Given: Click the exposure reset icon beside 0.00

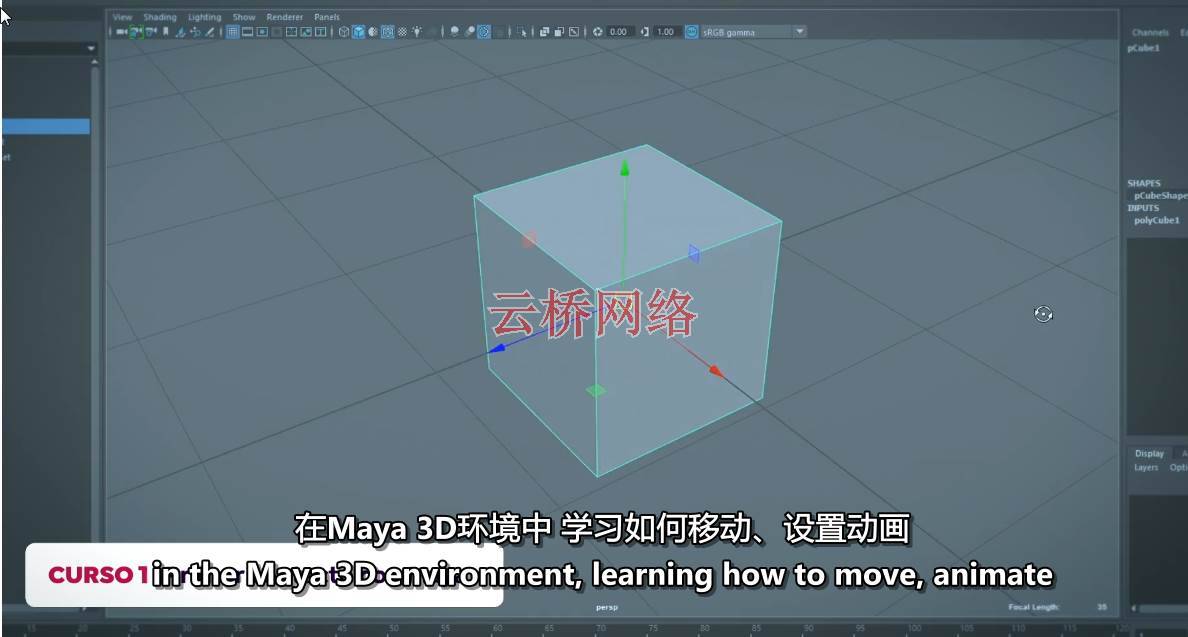Looking at the screenshot, I should point(597,31).
